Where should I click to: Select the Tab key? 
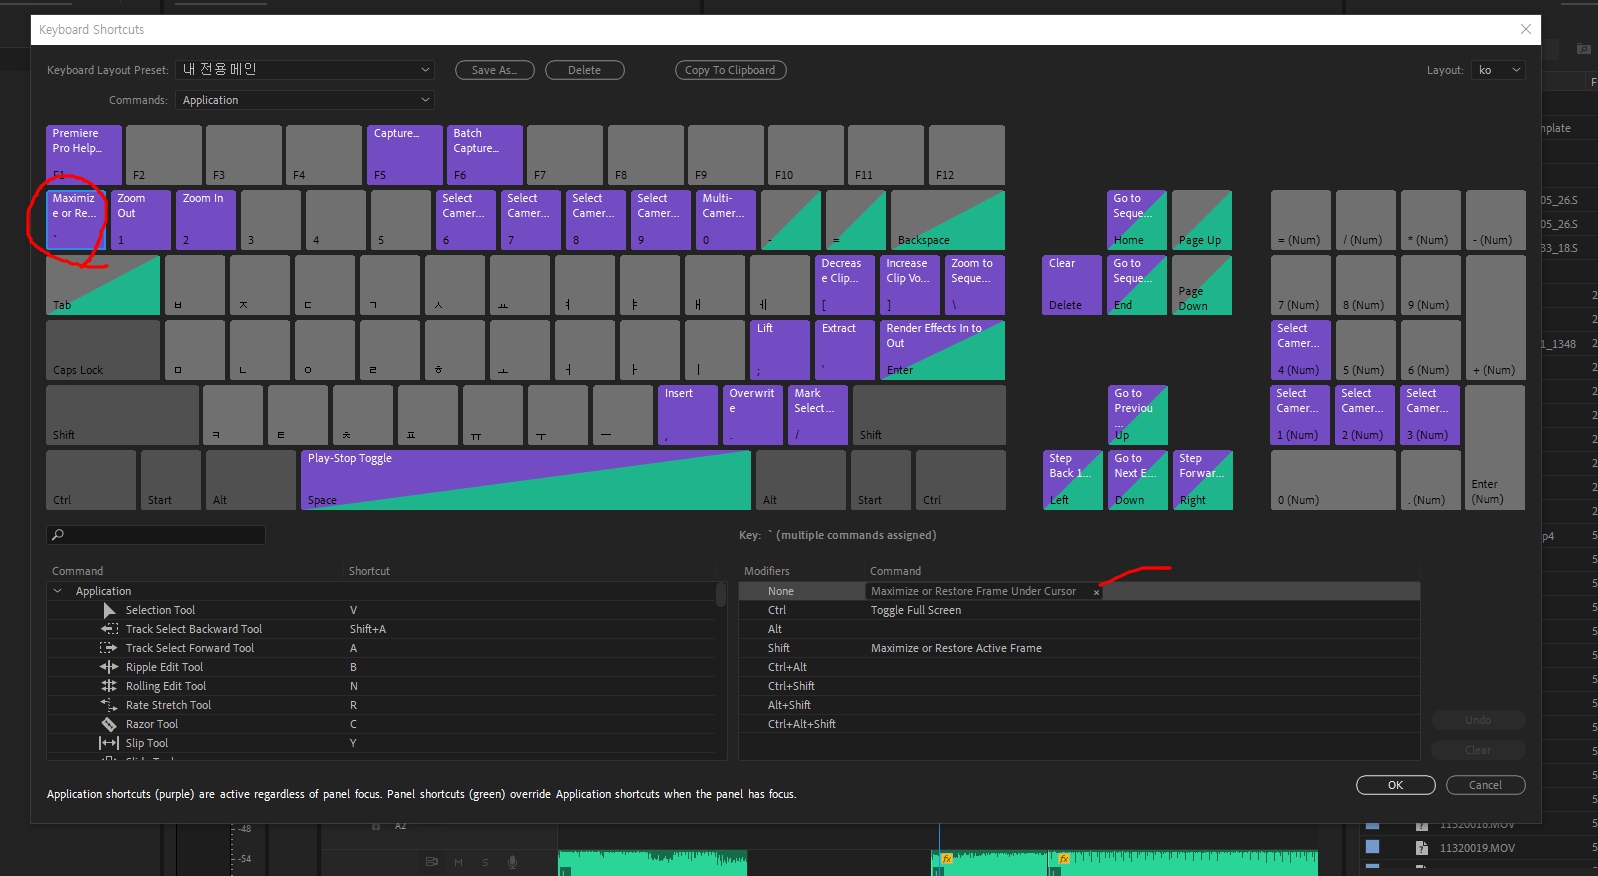[103, 285]
